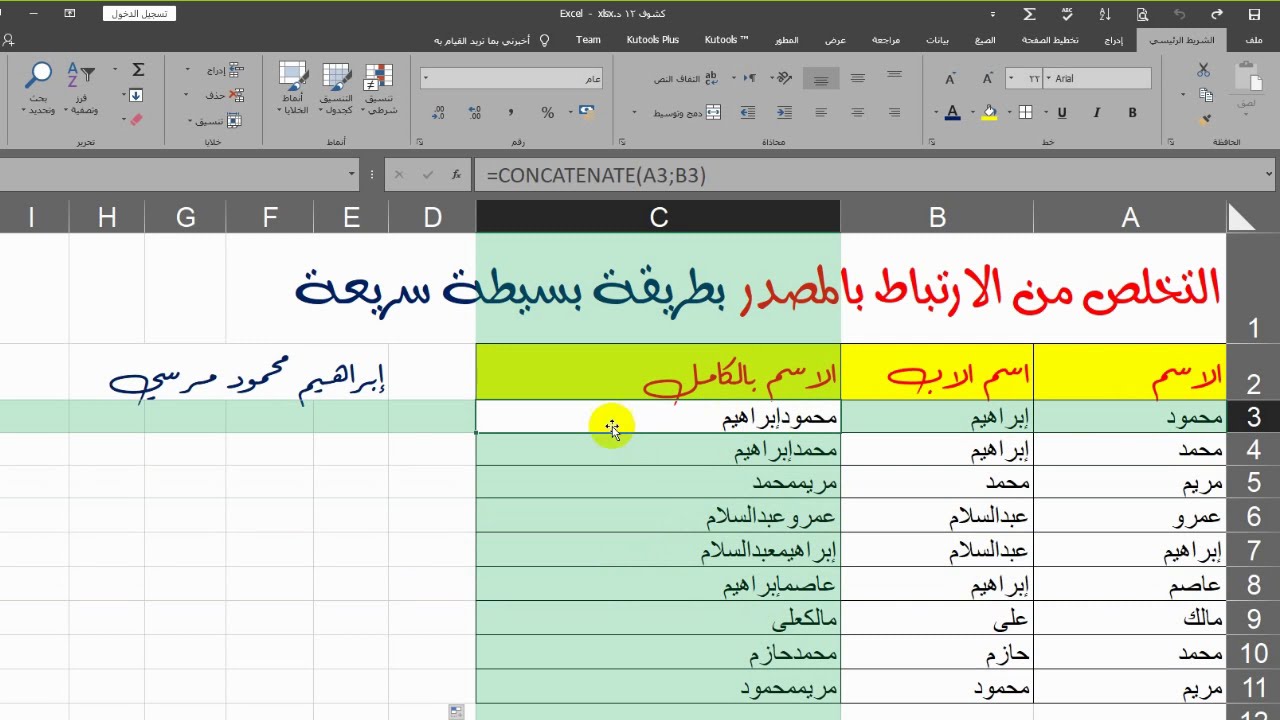Toggle Underline formatting
The width and height of the screenshot is (1280, 720).
(x=1062, y=113)
